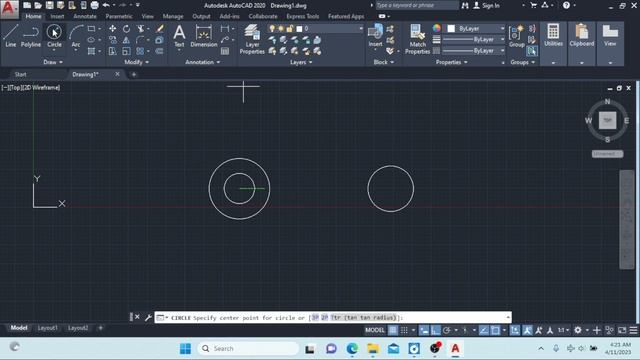Click the Dimension tool

click(204, 36)
